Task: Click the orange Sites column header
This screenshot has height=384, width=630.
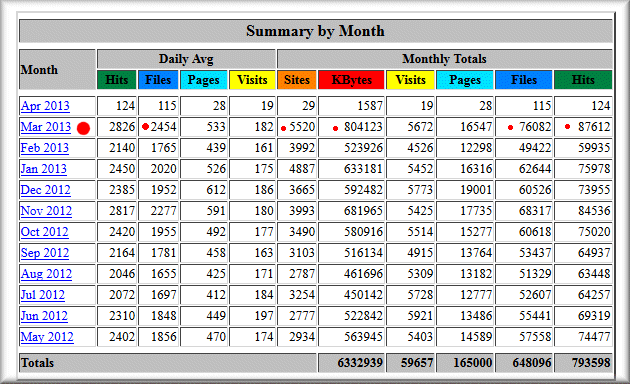Action: (297, 80)
